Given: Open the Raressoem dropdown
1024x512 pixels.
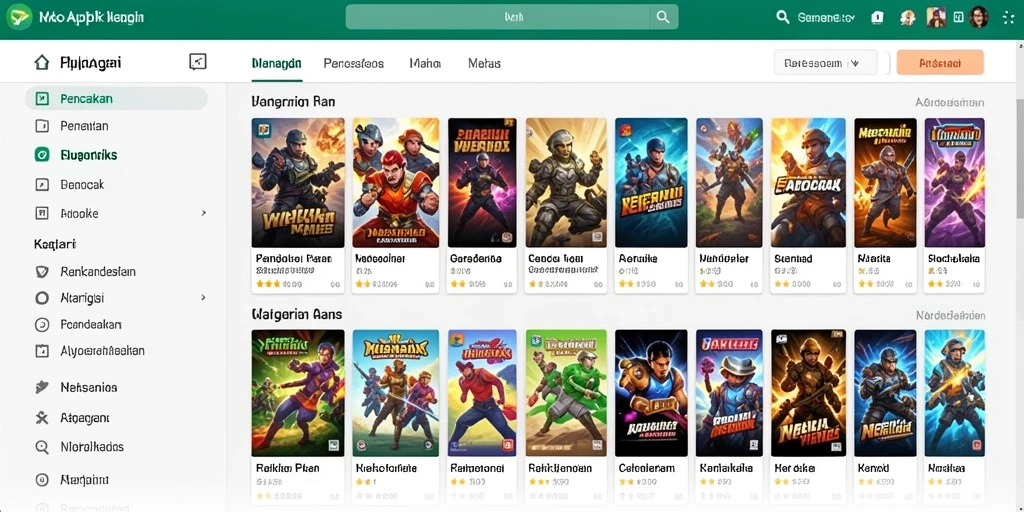Looking at the screenshot, I should (825, 63).
